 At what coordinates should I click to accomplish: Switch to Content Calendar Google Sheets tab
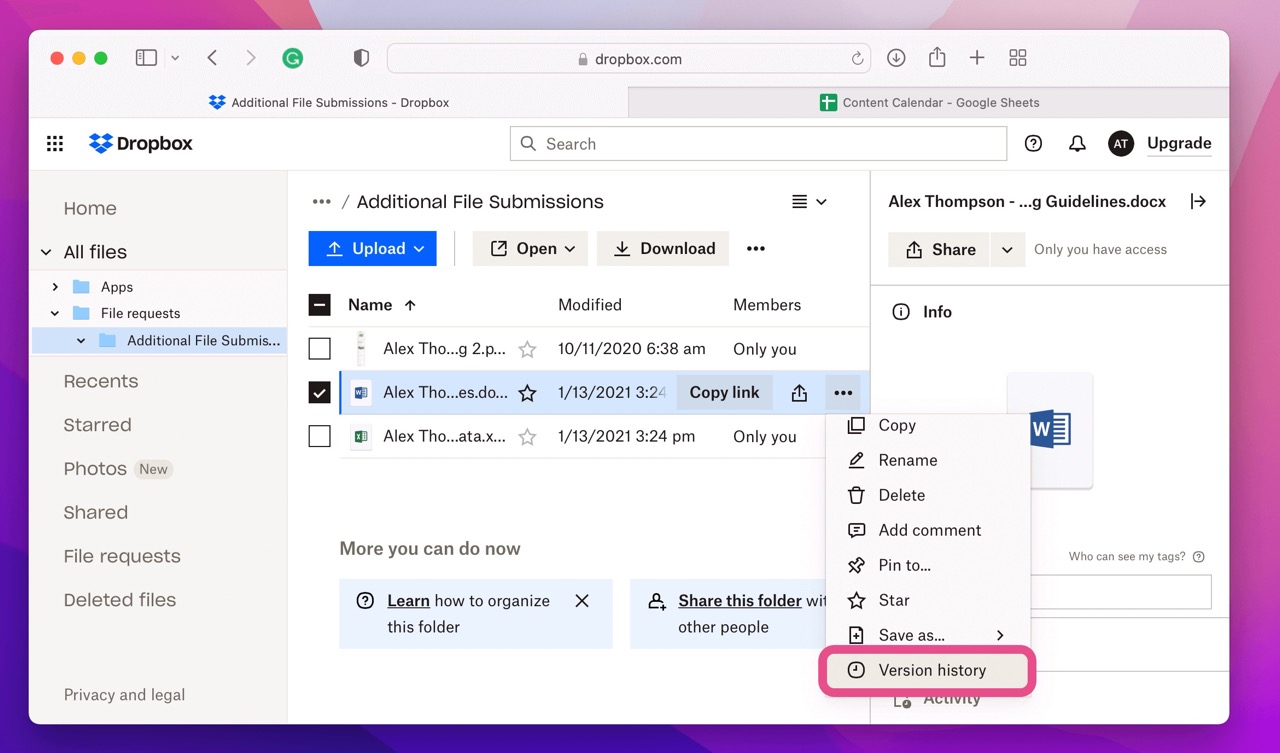[929, 102]
